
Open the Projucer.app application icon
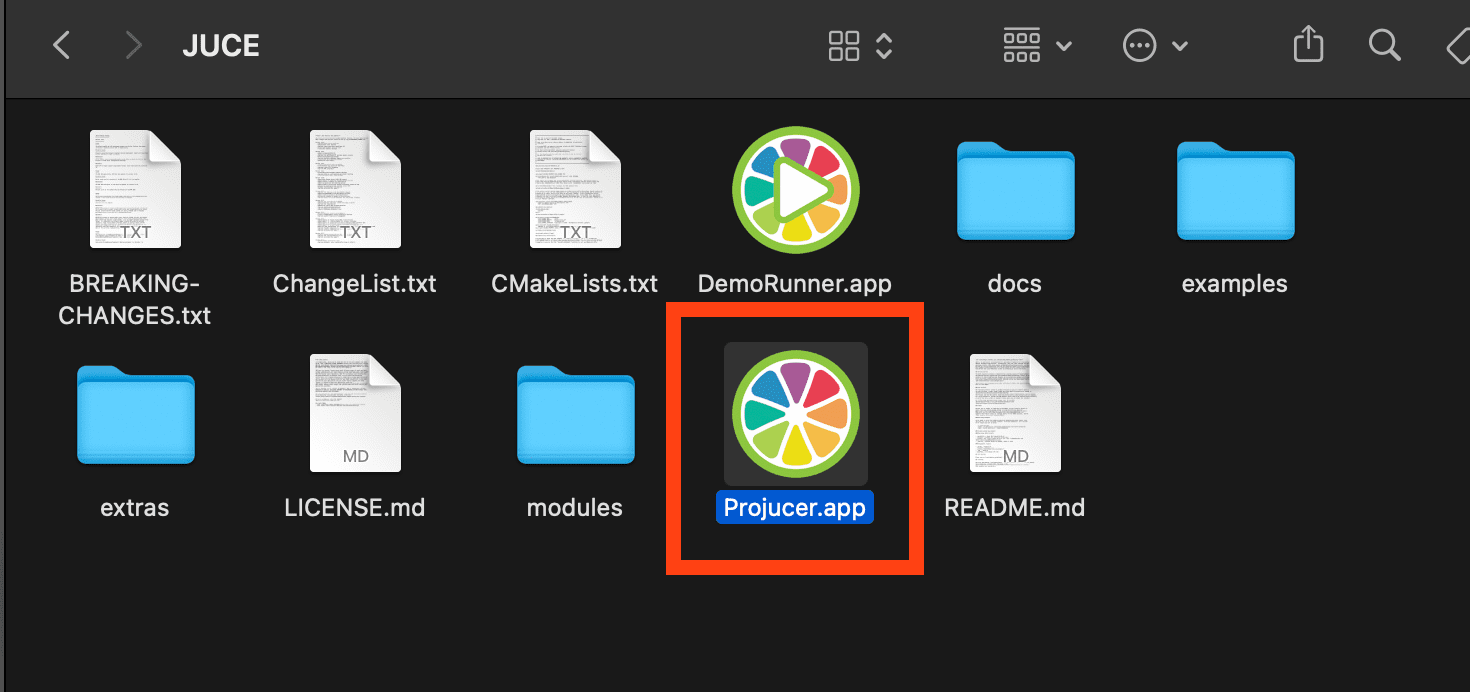(x=795, y=413)
